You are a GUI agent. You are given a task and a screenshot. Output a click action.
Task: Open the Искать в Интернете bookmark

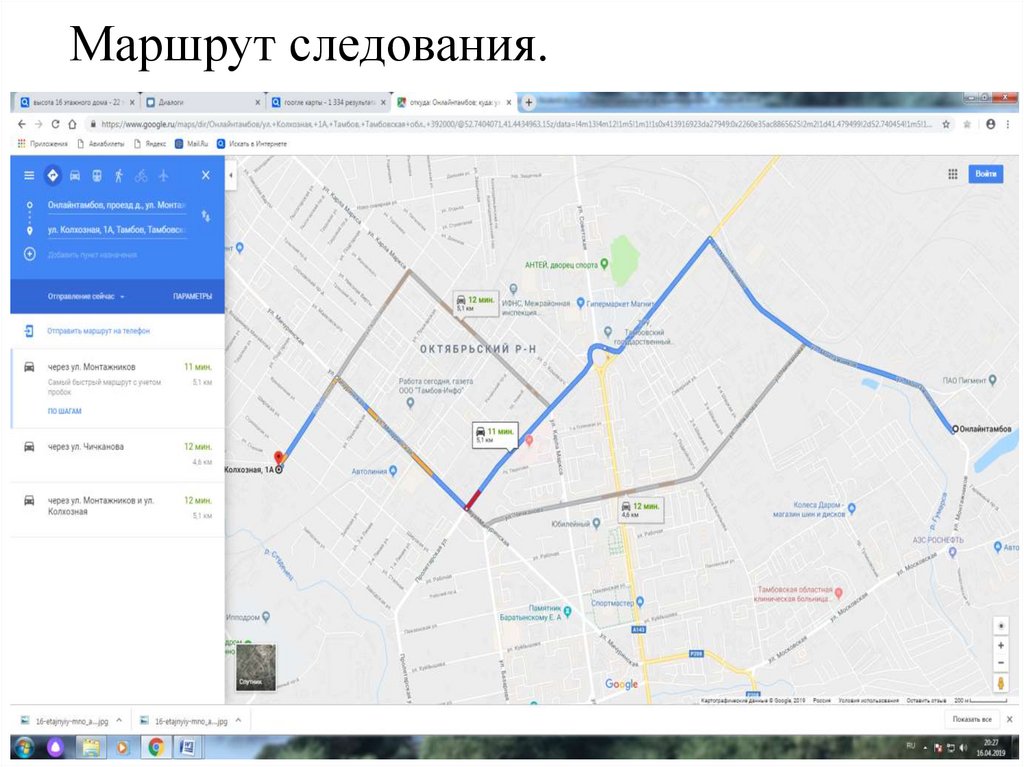point(252,144)
